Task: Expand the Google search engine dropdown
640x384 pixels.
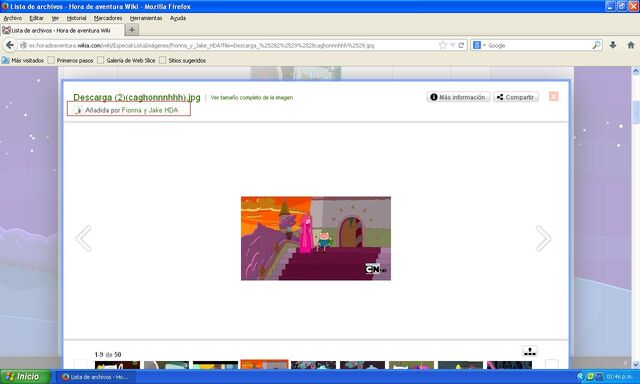Action: tap(479, 45)
